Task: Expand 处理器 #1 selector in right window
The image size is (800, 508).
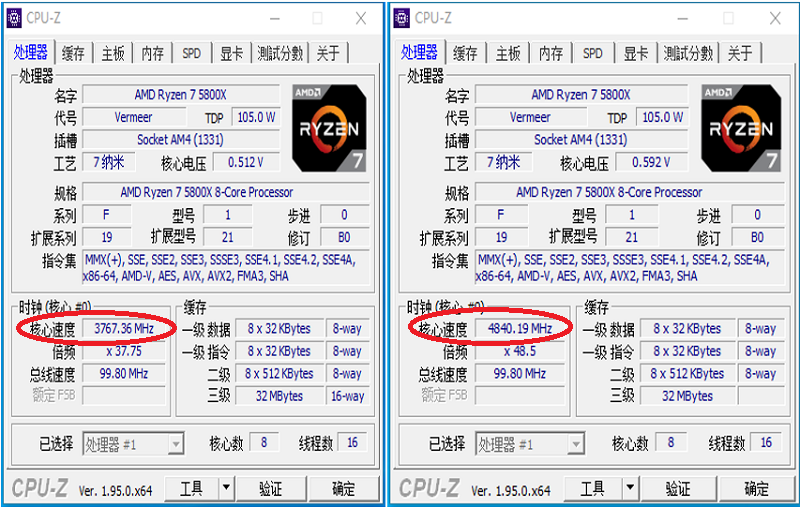Action: (576, 444)
